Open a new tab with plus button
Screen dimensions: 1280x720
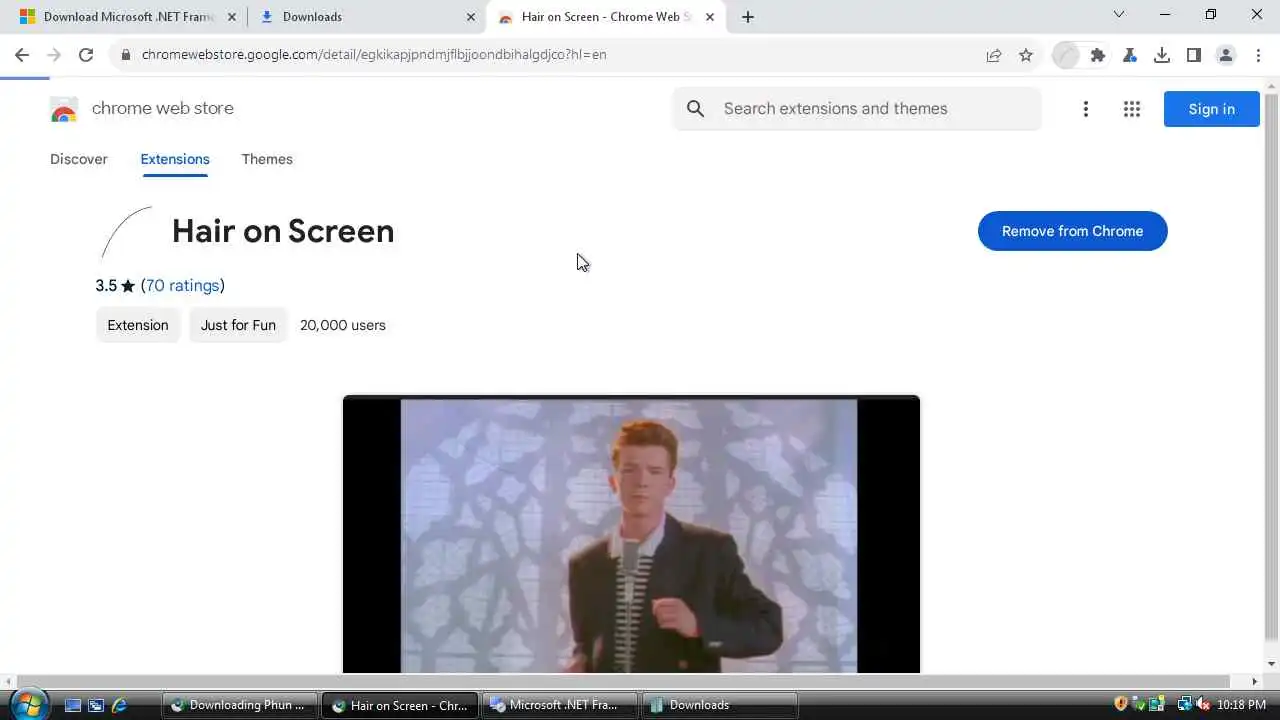point(748,17)
